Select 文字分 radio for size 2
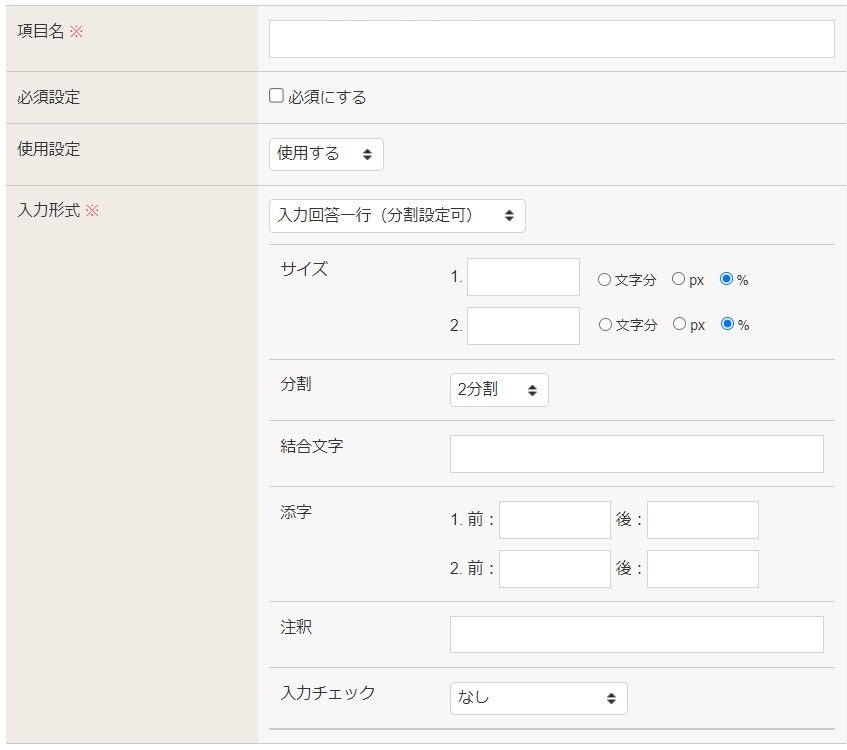 [x=604, y=325]
